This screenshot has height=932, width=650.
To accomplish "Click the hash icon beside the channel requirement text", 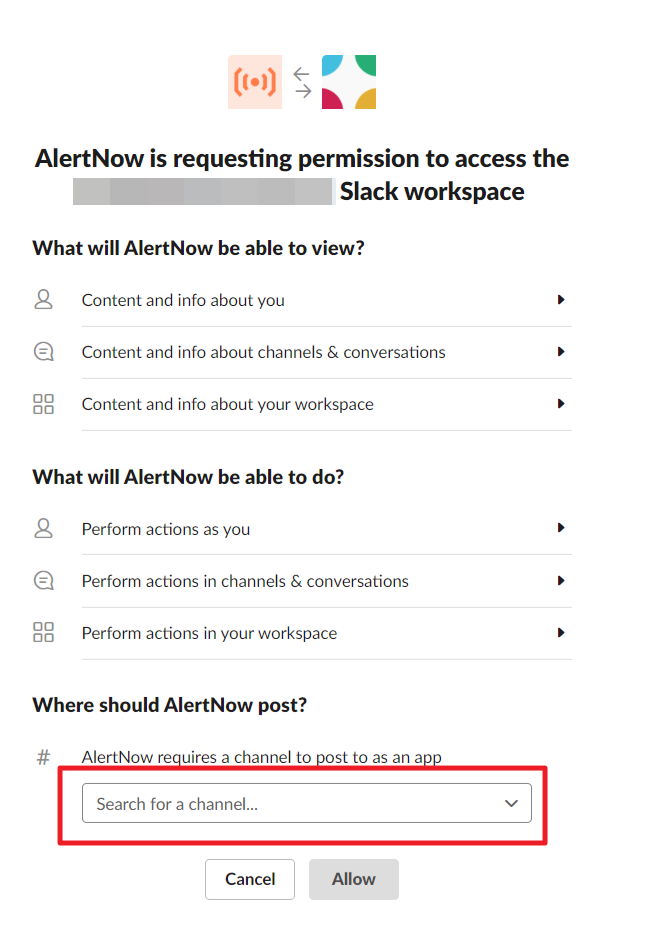I will point(43,757).
